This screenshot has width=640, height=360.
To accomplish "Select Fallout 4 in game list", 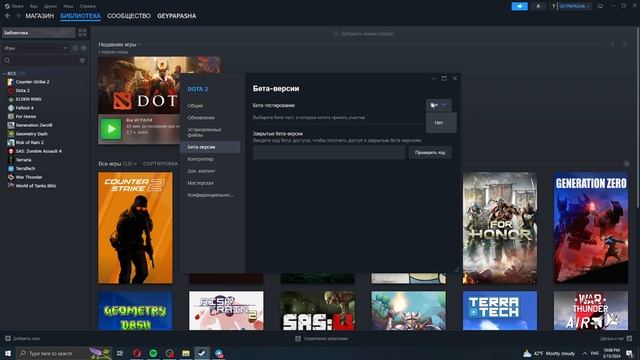I will [x=24, y=108].
